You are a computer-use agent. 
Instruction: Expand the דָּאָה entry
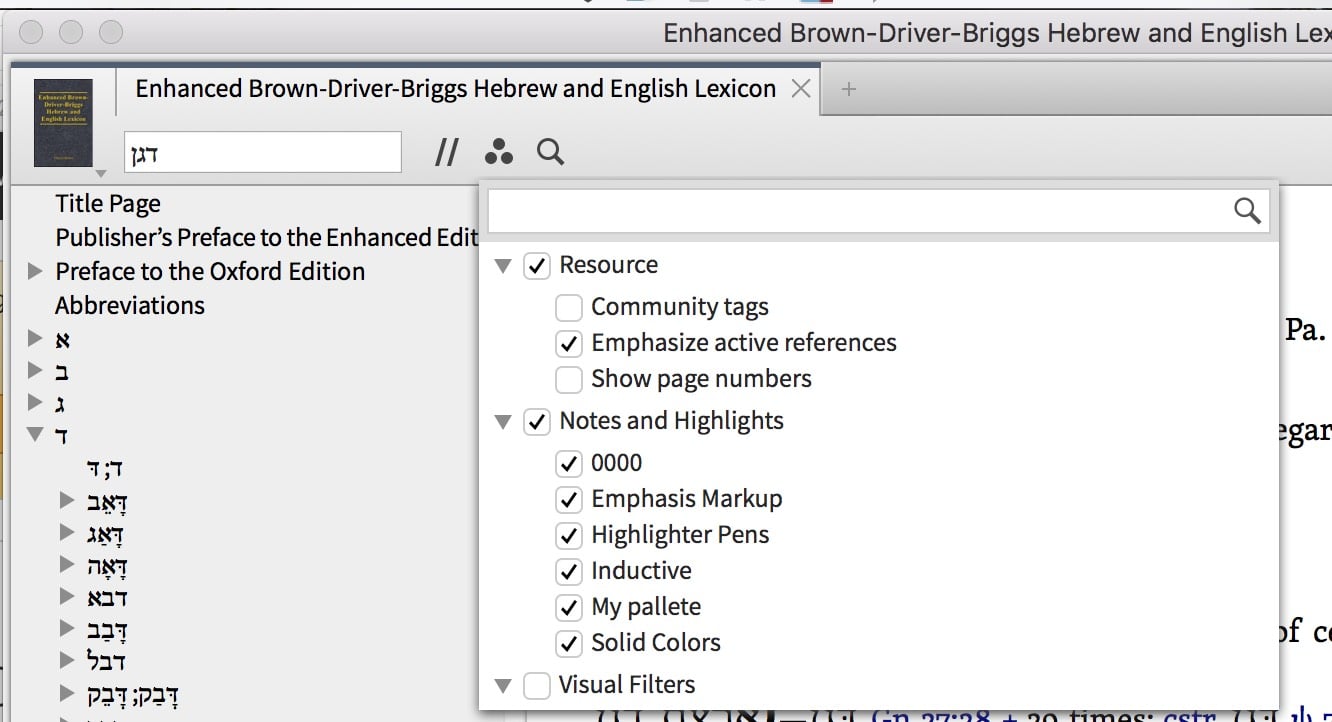coord(67,564)
